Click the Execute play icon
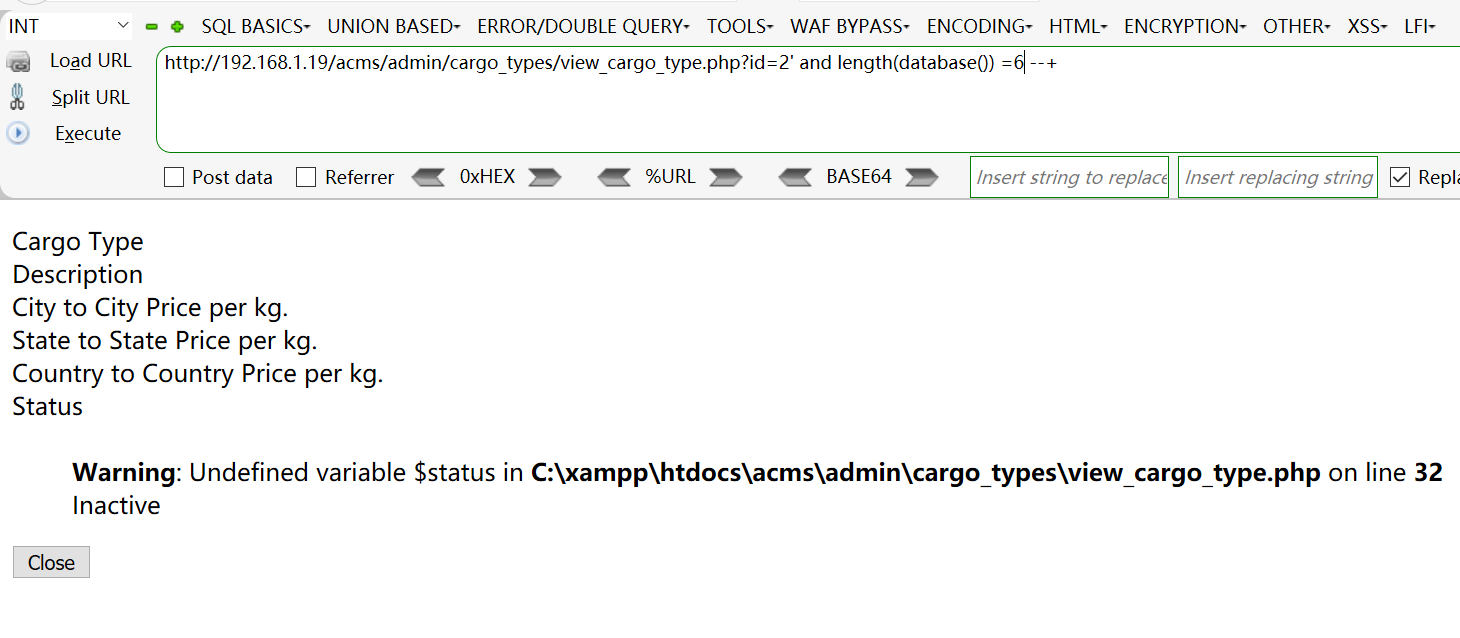The height and width of the screenshot is (638, 1460). coord(18,133)
